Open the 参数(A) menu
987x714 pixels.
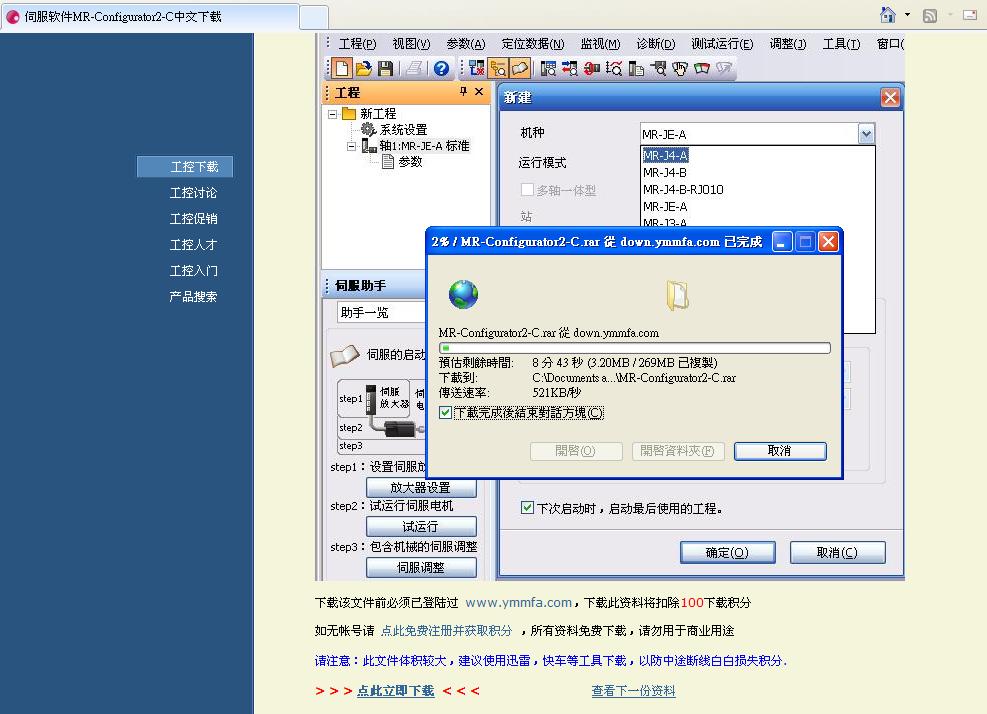465,44
